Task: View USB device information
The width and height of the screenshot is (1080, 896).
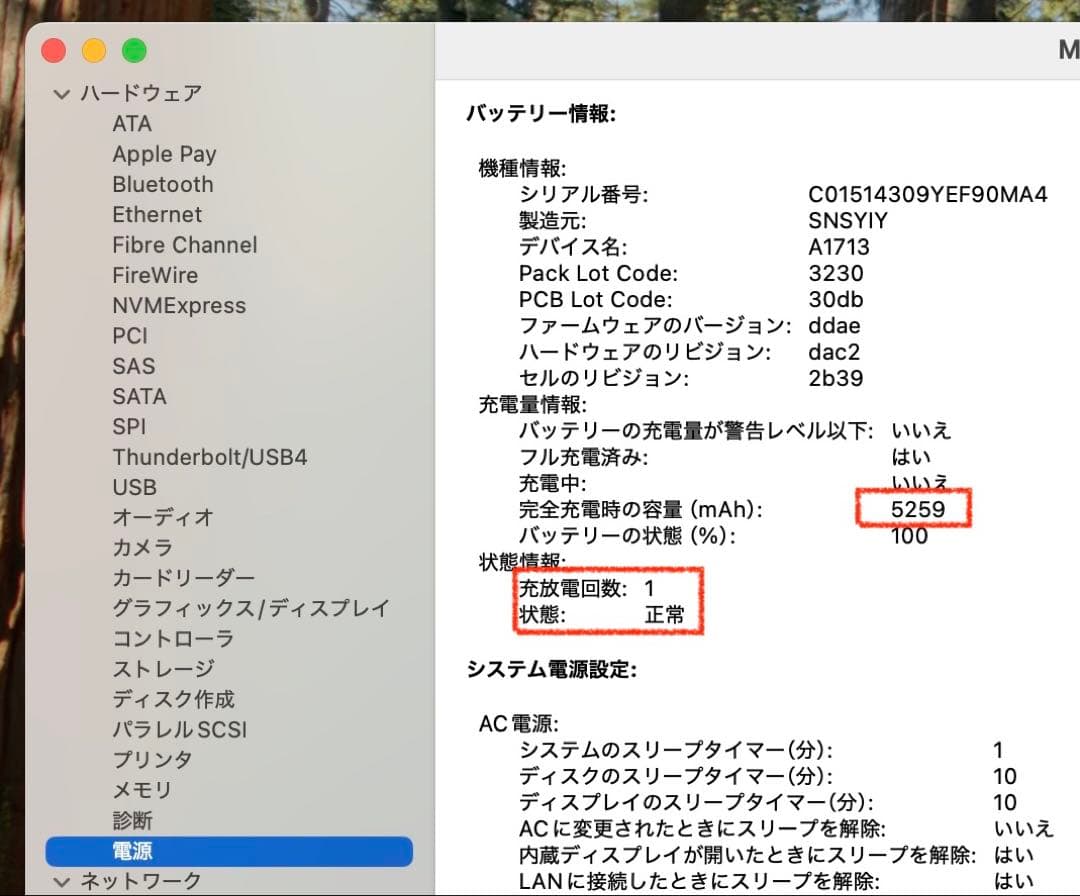Action: click(x=134, y=487)
